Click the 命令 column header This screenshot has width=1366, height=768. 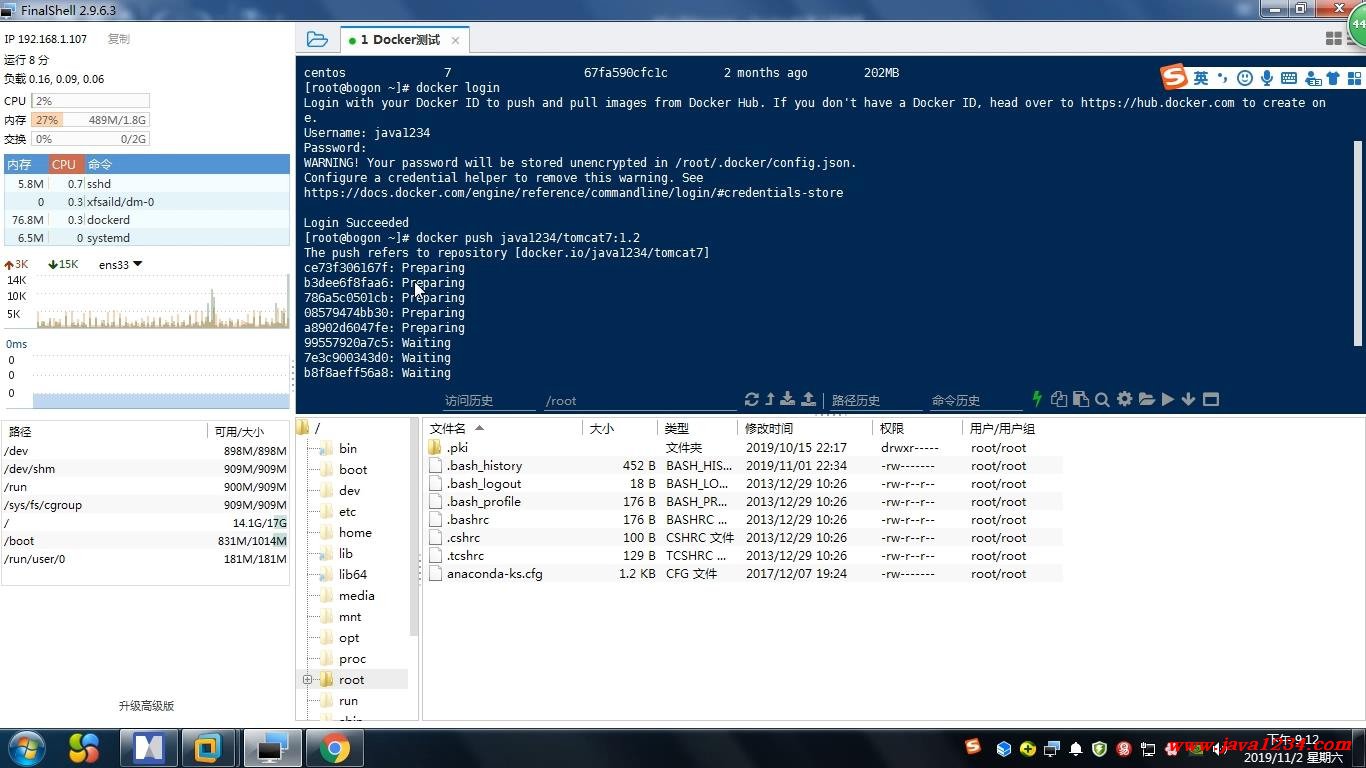pos(186,164)
